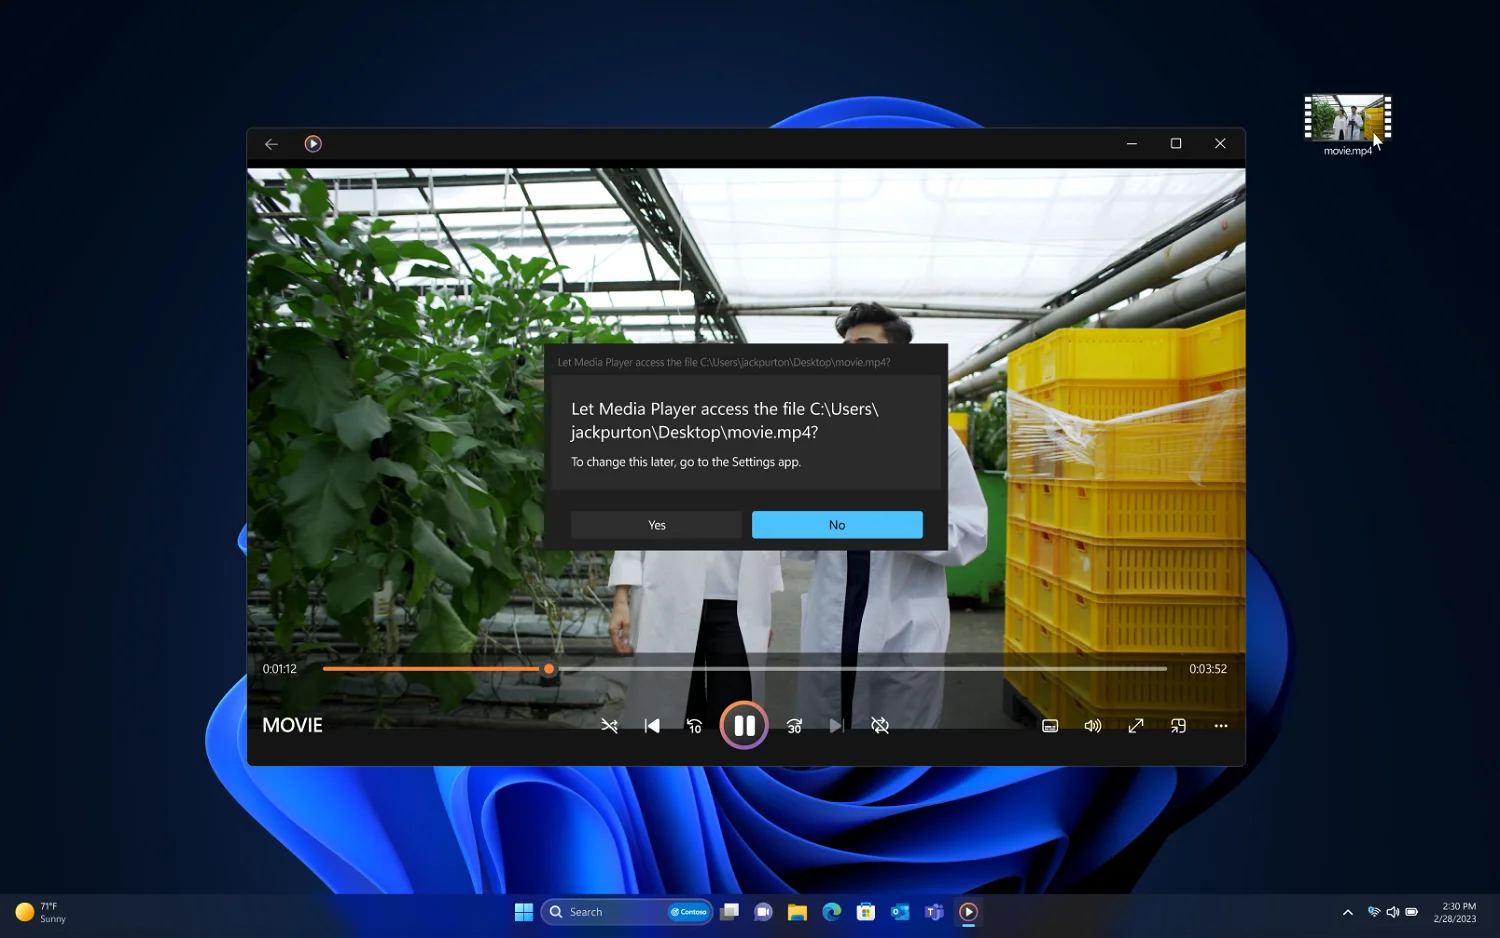
Task: Open the Windows Start menu
Action: click(x=523, y=912)
